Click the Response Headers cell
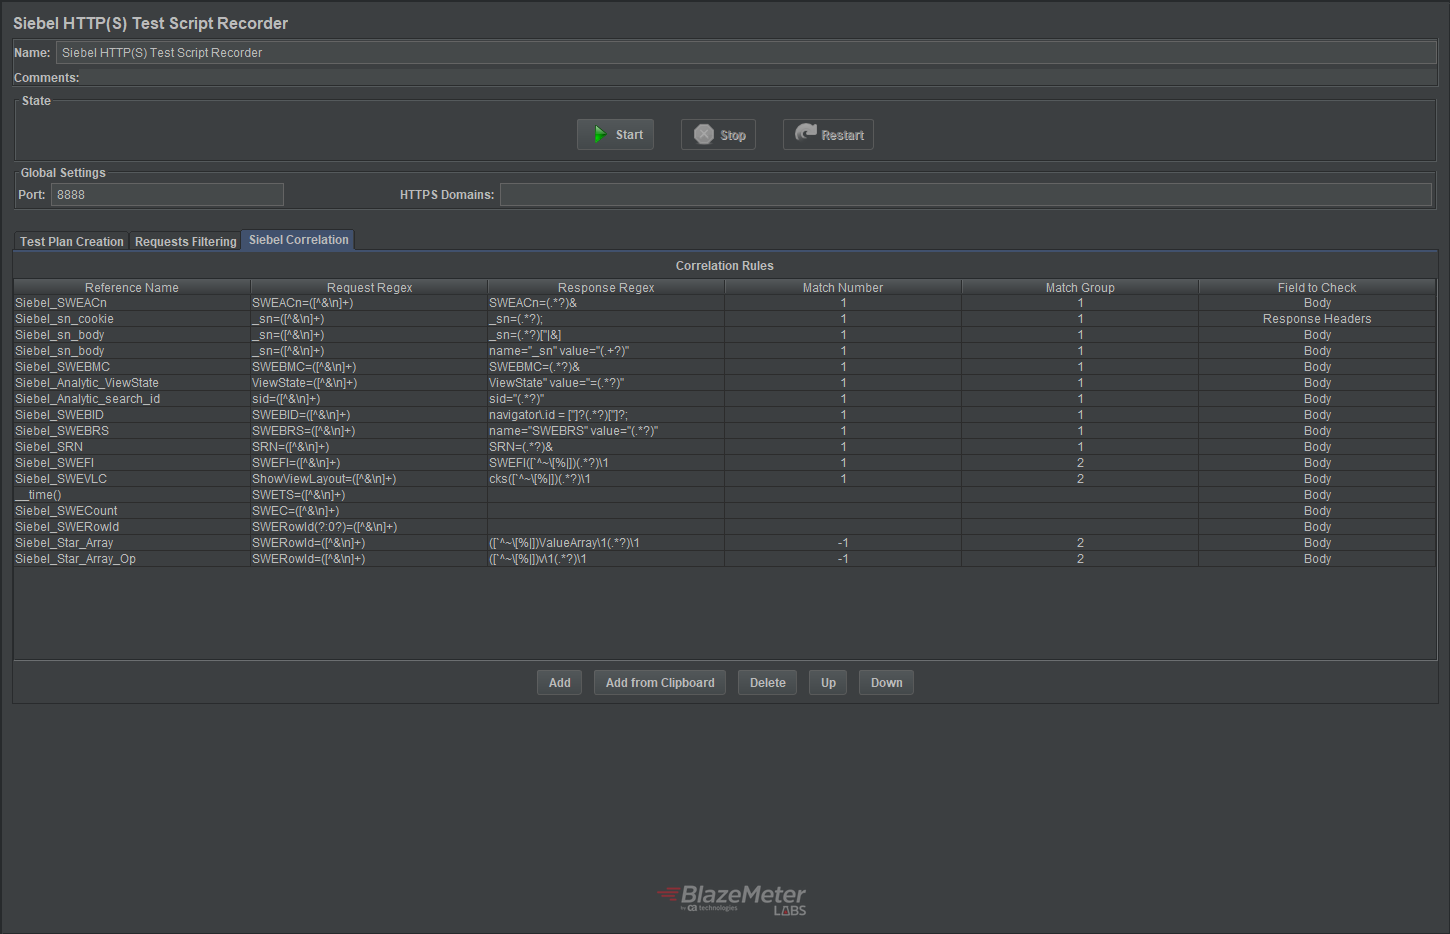1450x934 pixels. click(1317, 319)
